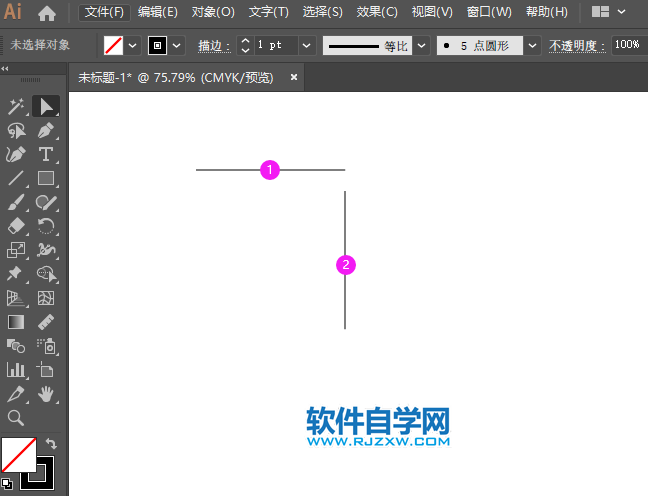
Task: Open the stroke weight dropdown
Action: click(307, 45)
